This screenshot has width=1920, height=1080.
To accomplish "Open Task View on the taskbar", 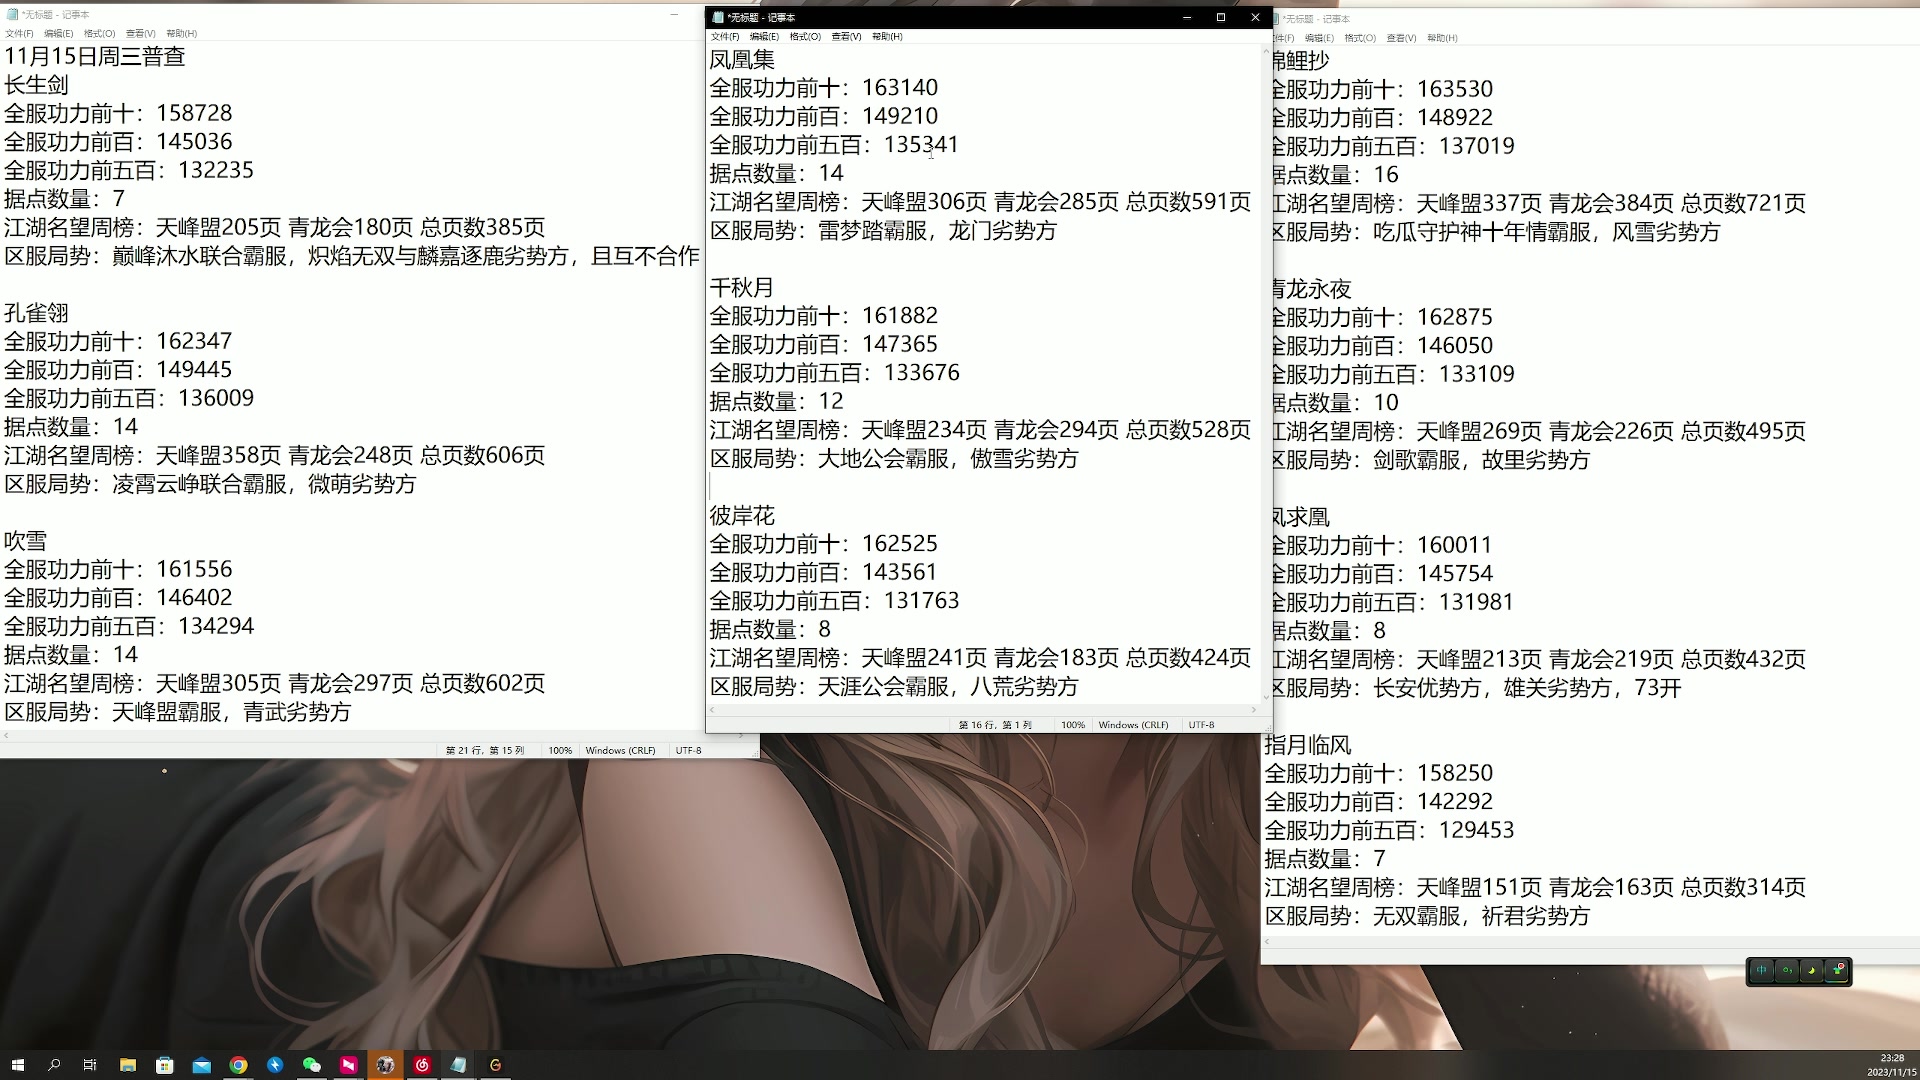I will (x=90, y=1065).
